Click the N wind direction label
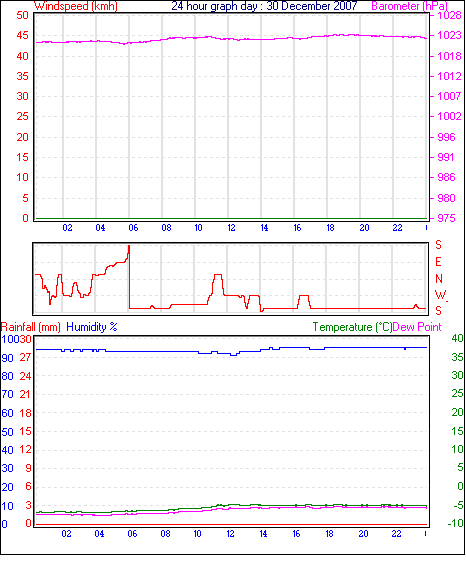466x563 pixels. (x=439, y=279)
